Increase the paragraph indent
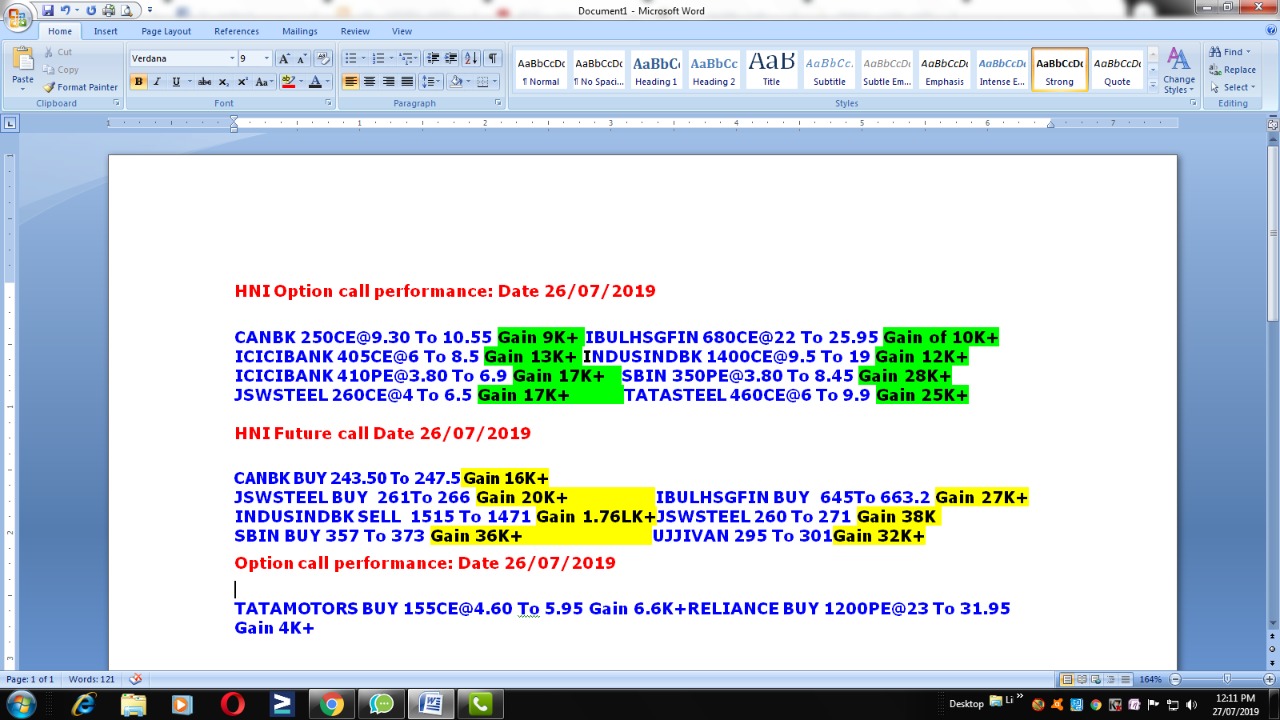The height and width of the screenshot is (720, 1280). [451, 59]
